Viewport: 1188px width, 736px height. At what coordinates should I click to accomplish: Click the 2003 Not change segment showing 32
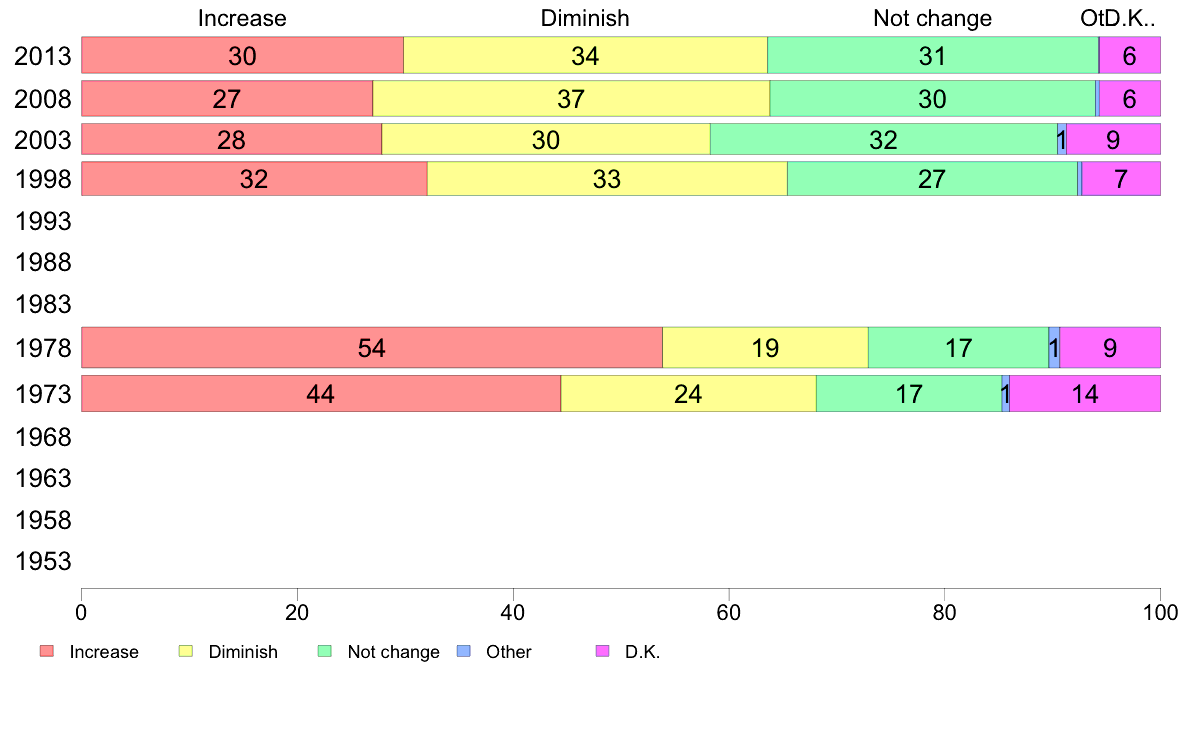pyautogui.click(x=884, y=139)
